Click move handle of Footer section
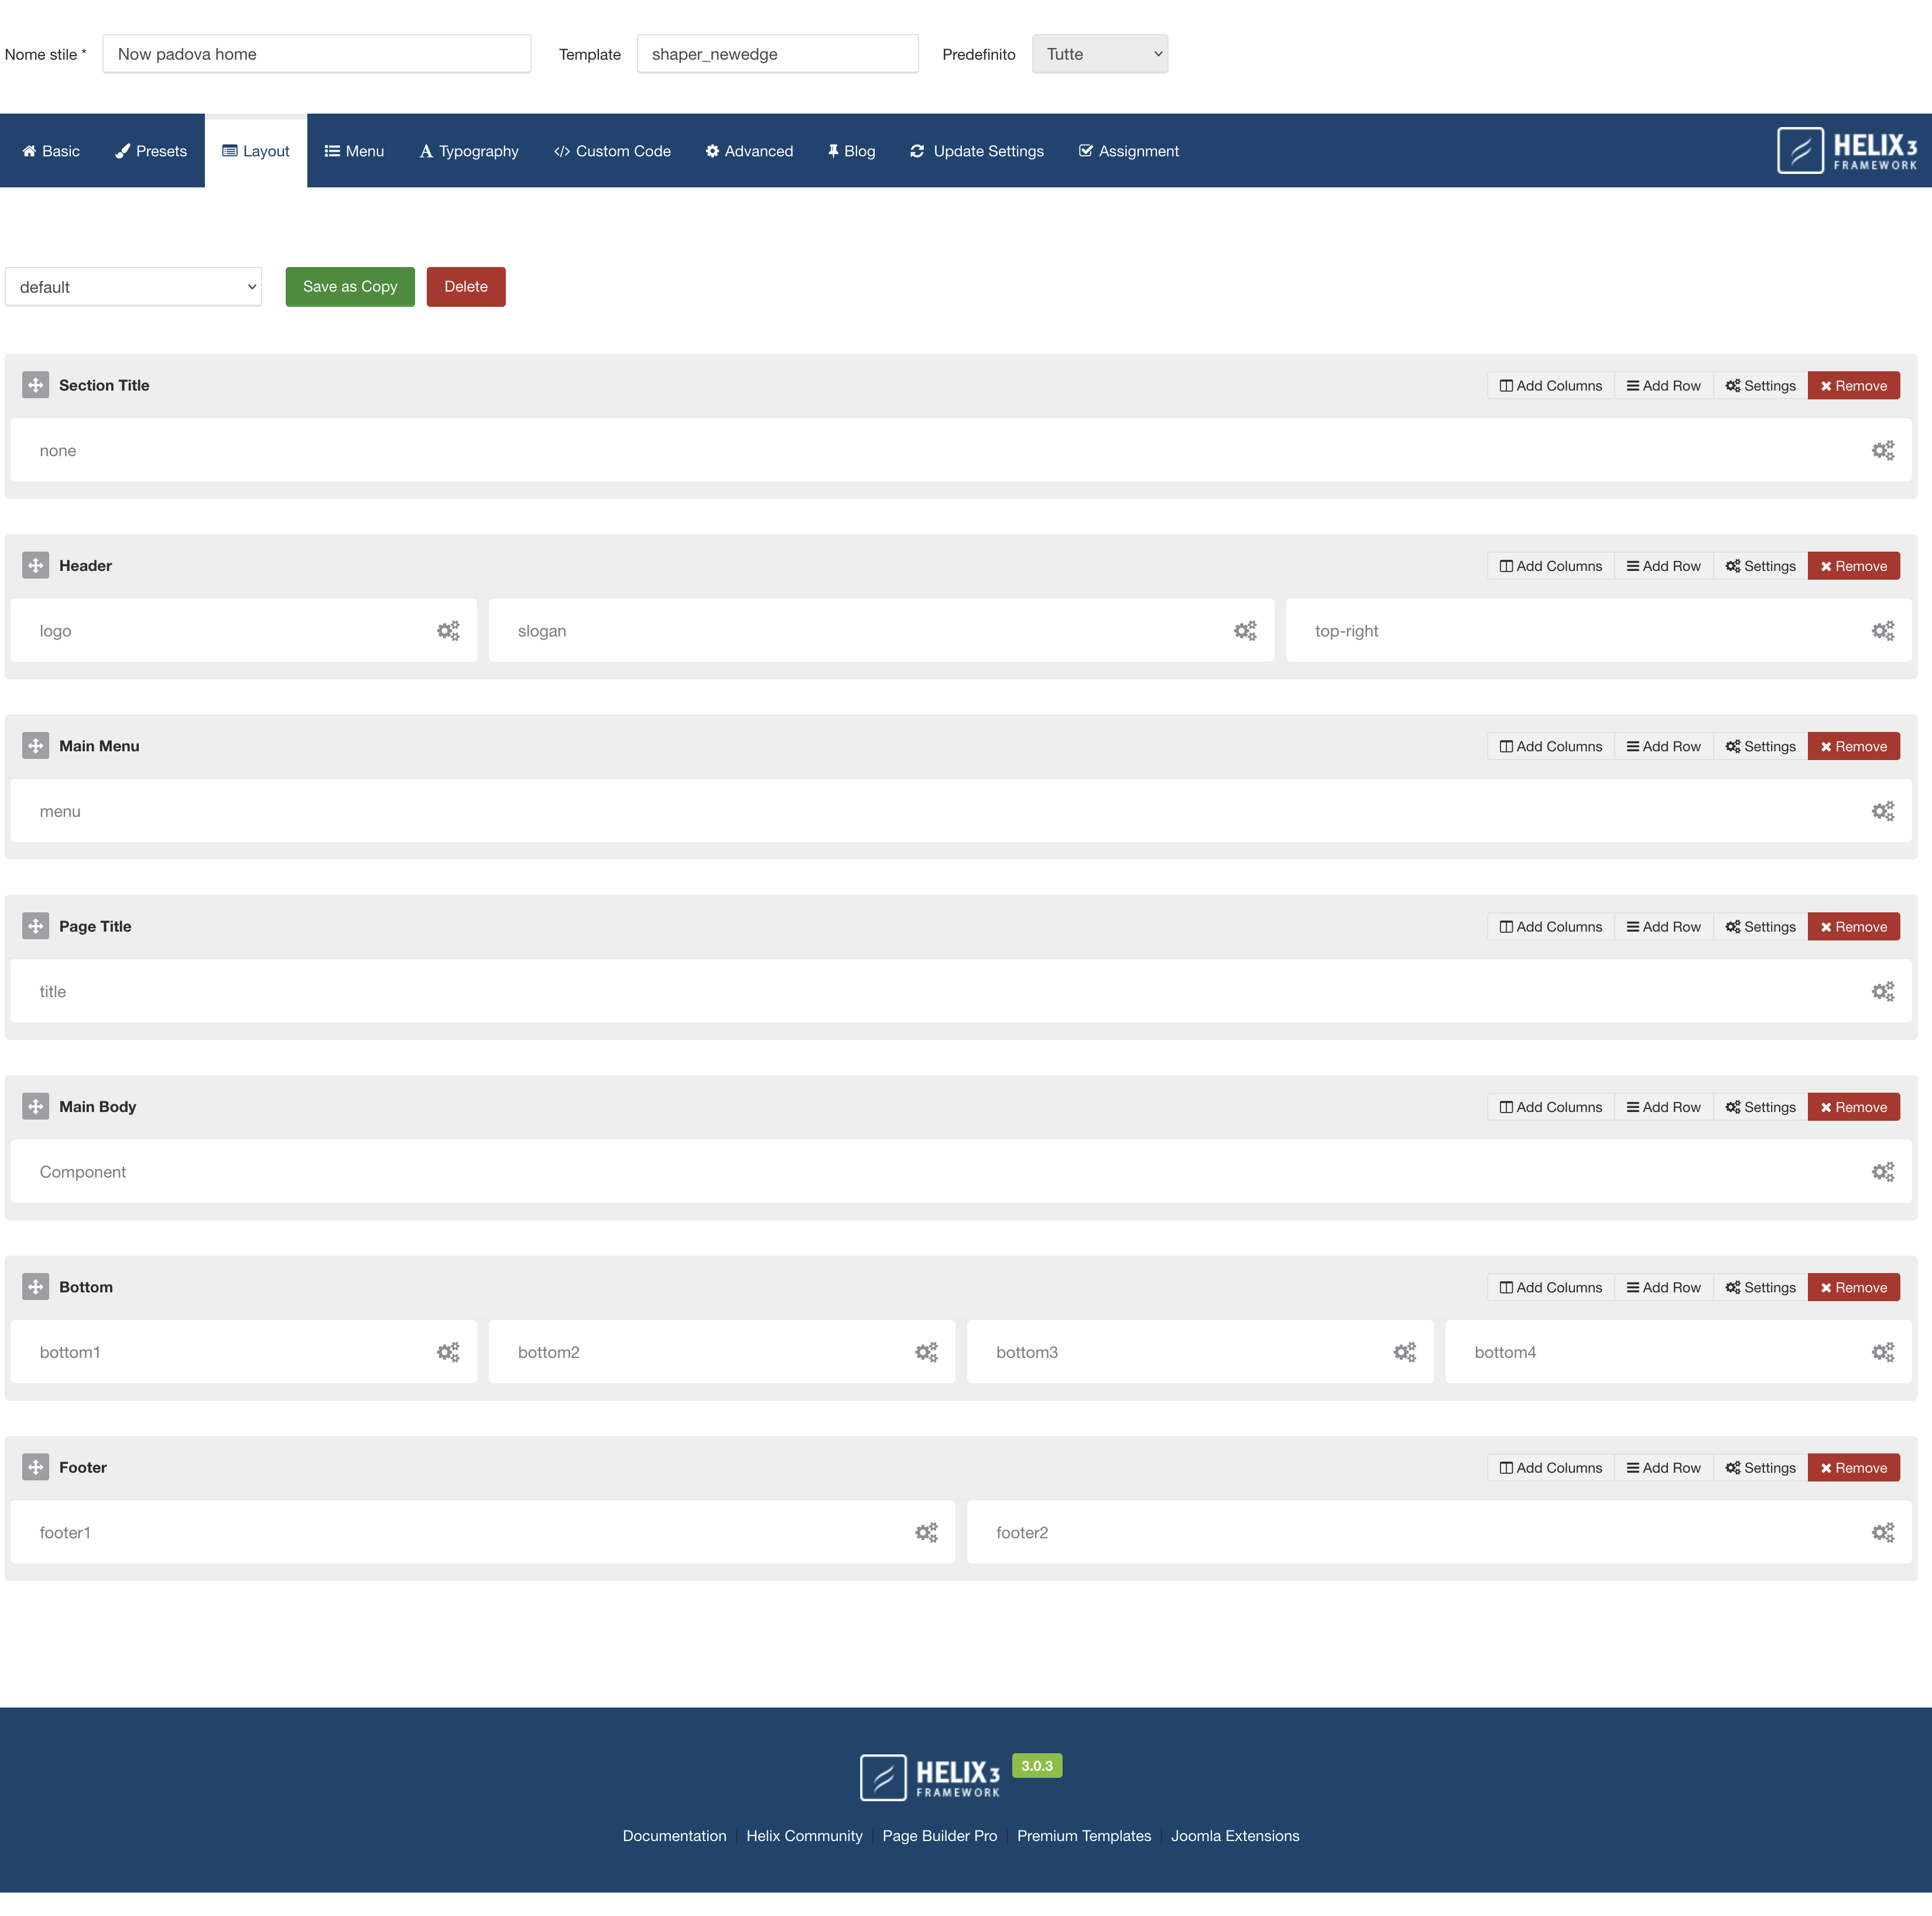 click(36, 1467)
